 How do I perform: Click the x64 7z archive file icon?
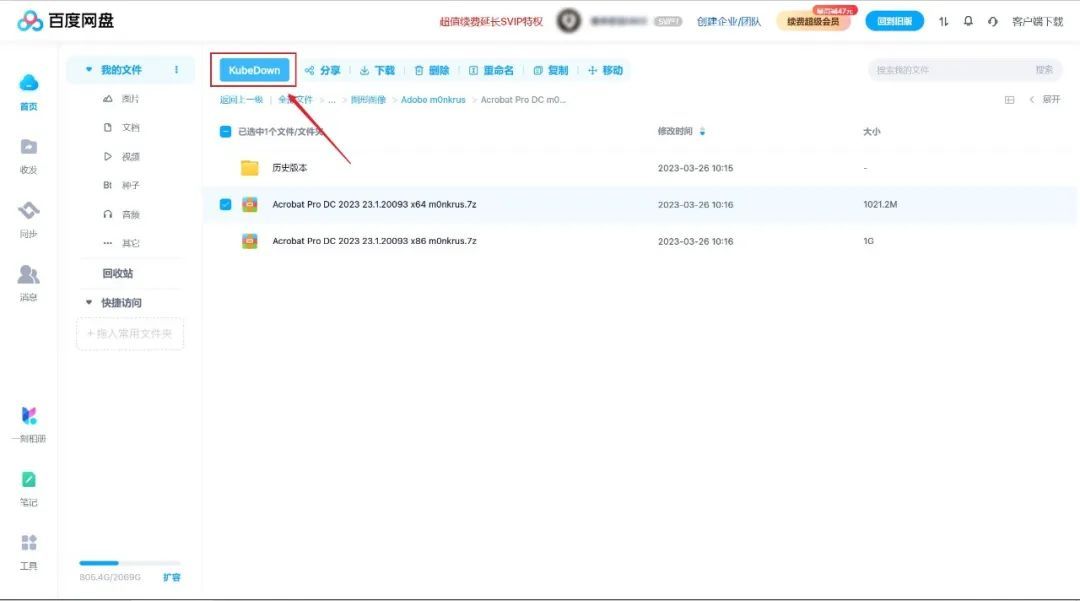click(249, 204)
